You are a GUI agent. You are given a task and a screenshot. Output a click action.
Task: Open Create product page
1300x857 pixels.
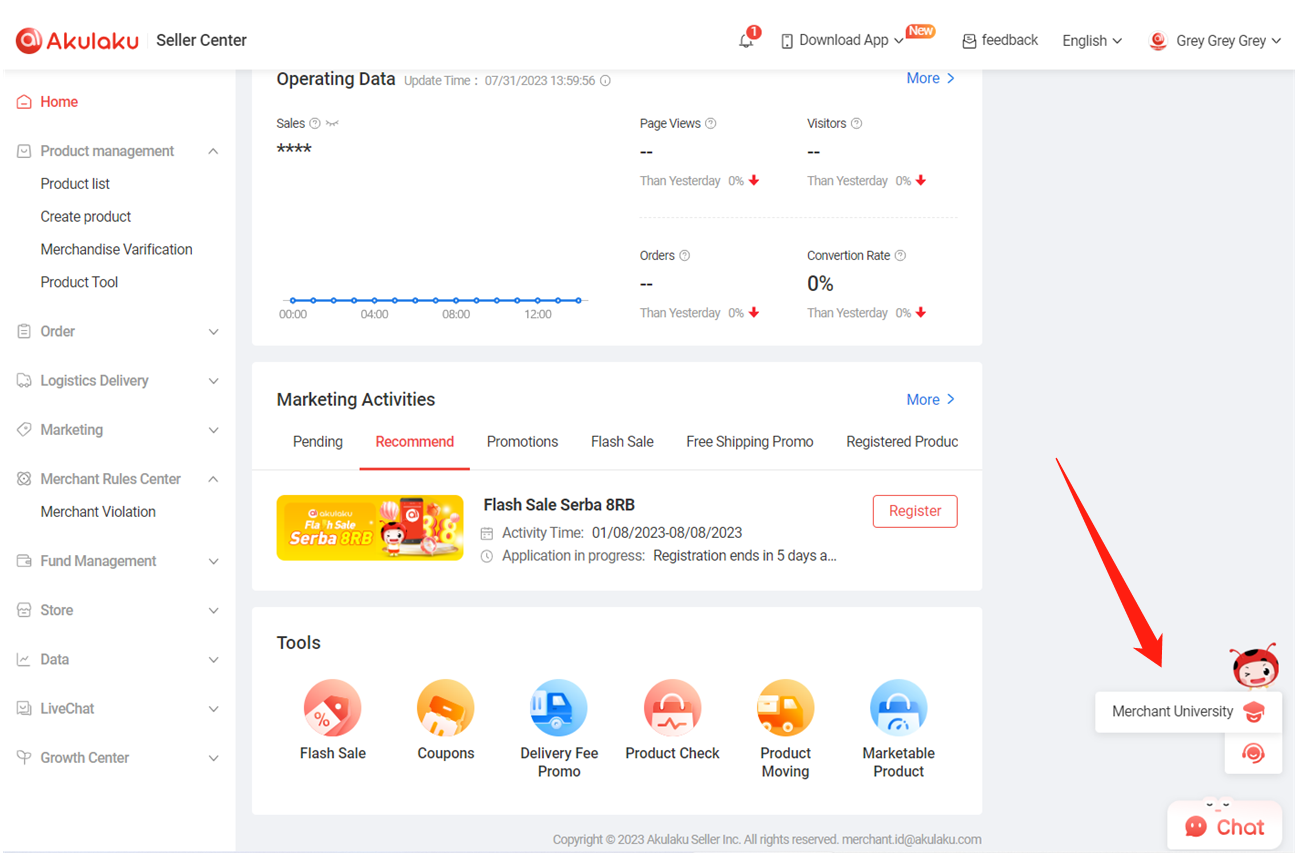coord(86,217)
